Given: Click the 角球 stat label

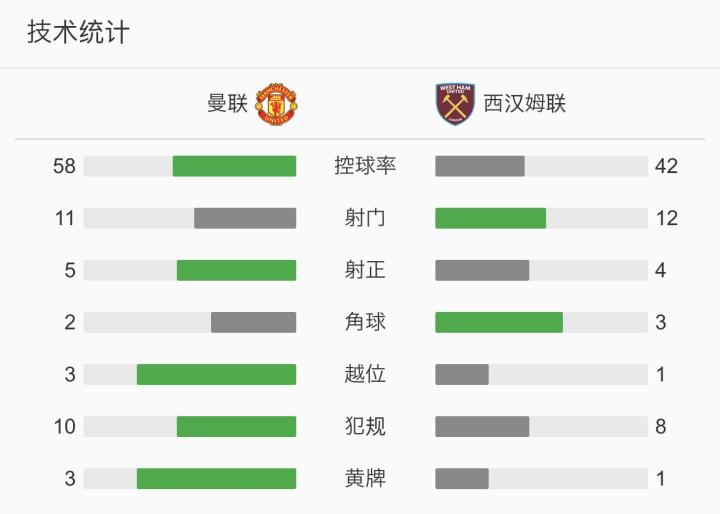Looking at the screenshot, I should [365, 322].
